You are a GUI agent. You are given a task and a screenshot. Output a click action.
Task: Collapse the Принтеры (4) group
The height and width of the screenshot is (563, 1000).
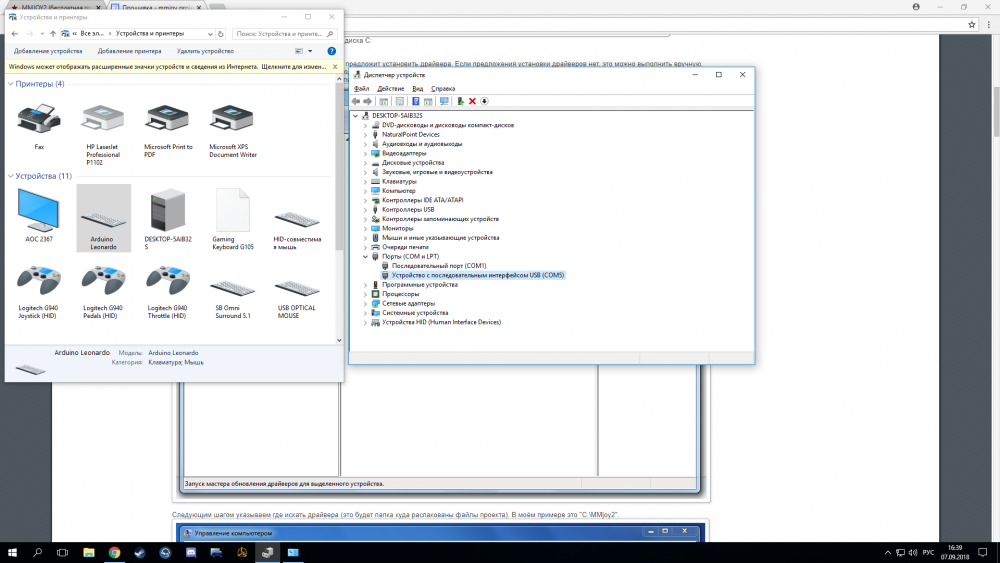[x=11, y=84]
